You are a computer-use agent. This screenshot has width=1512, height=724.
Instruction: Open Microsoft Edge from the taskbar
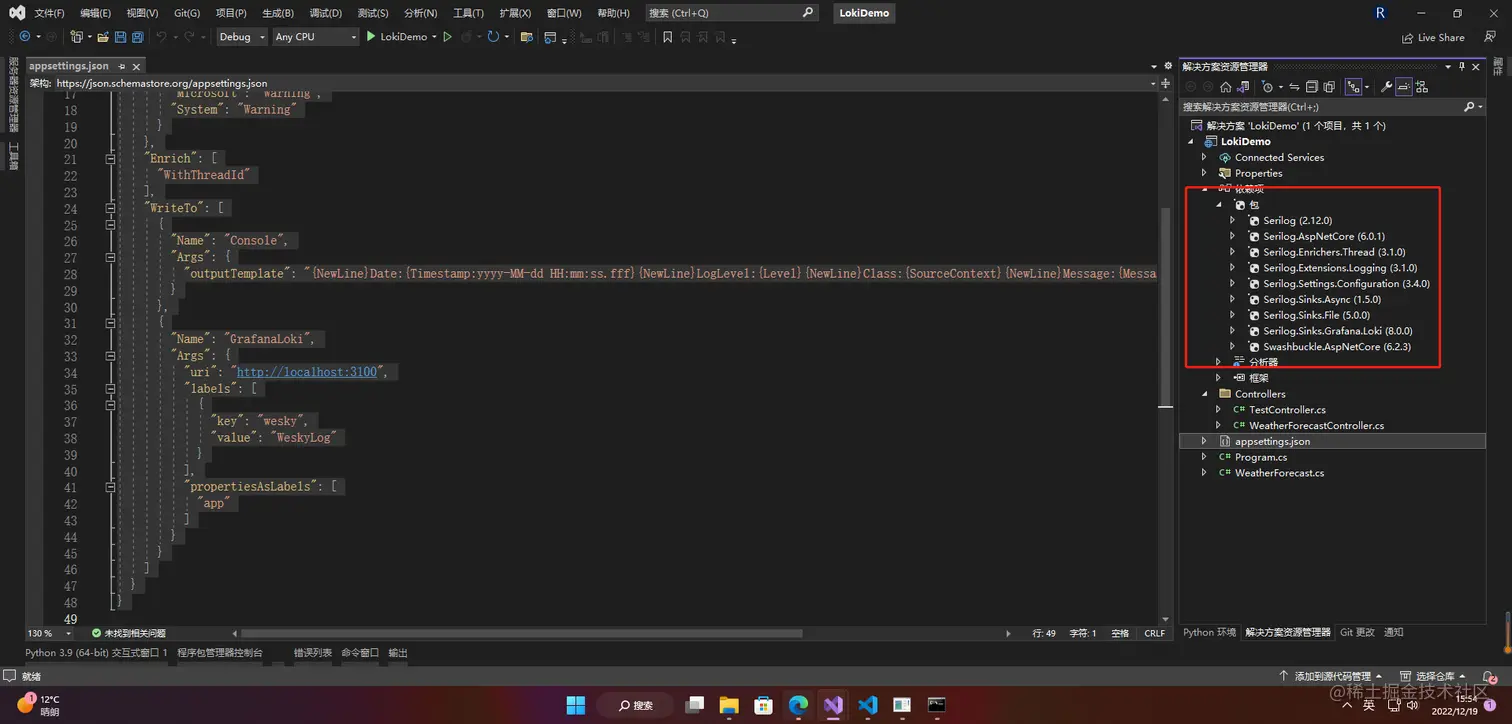(x=798, y=705)
